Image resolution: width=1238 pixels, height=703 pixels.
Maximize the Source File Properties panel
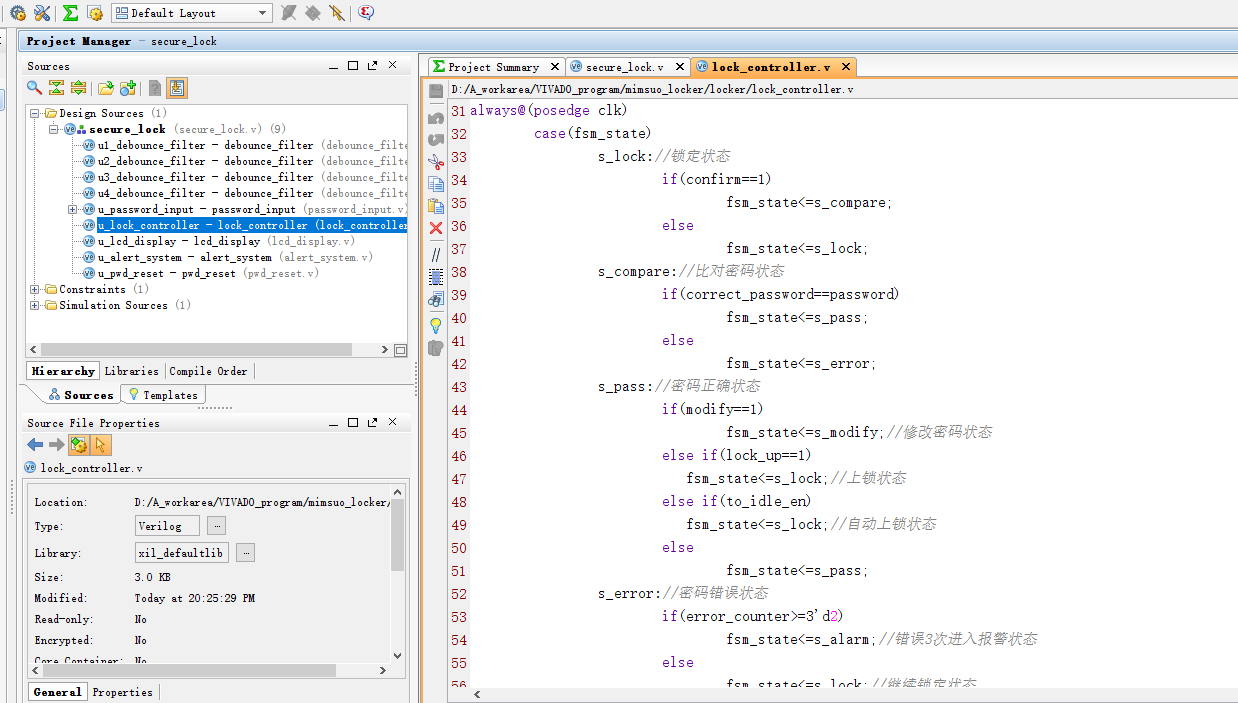click(353, 422)
